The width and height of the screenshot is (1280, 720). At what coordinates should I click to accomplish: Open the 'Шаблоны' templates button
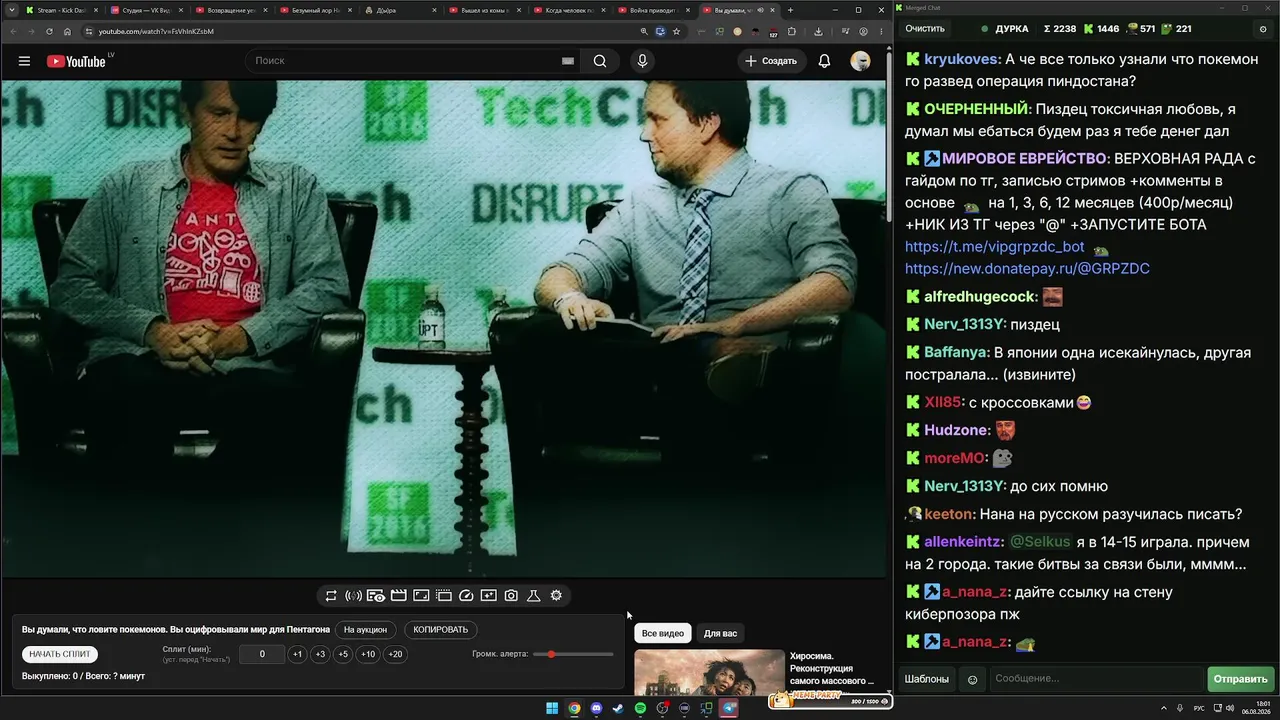[927, 679]
